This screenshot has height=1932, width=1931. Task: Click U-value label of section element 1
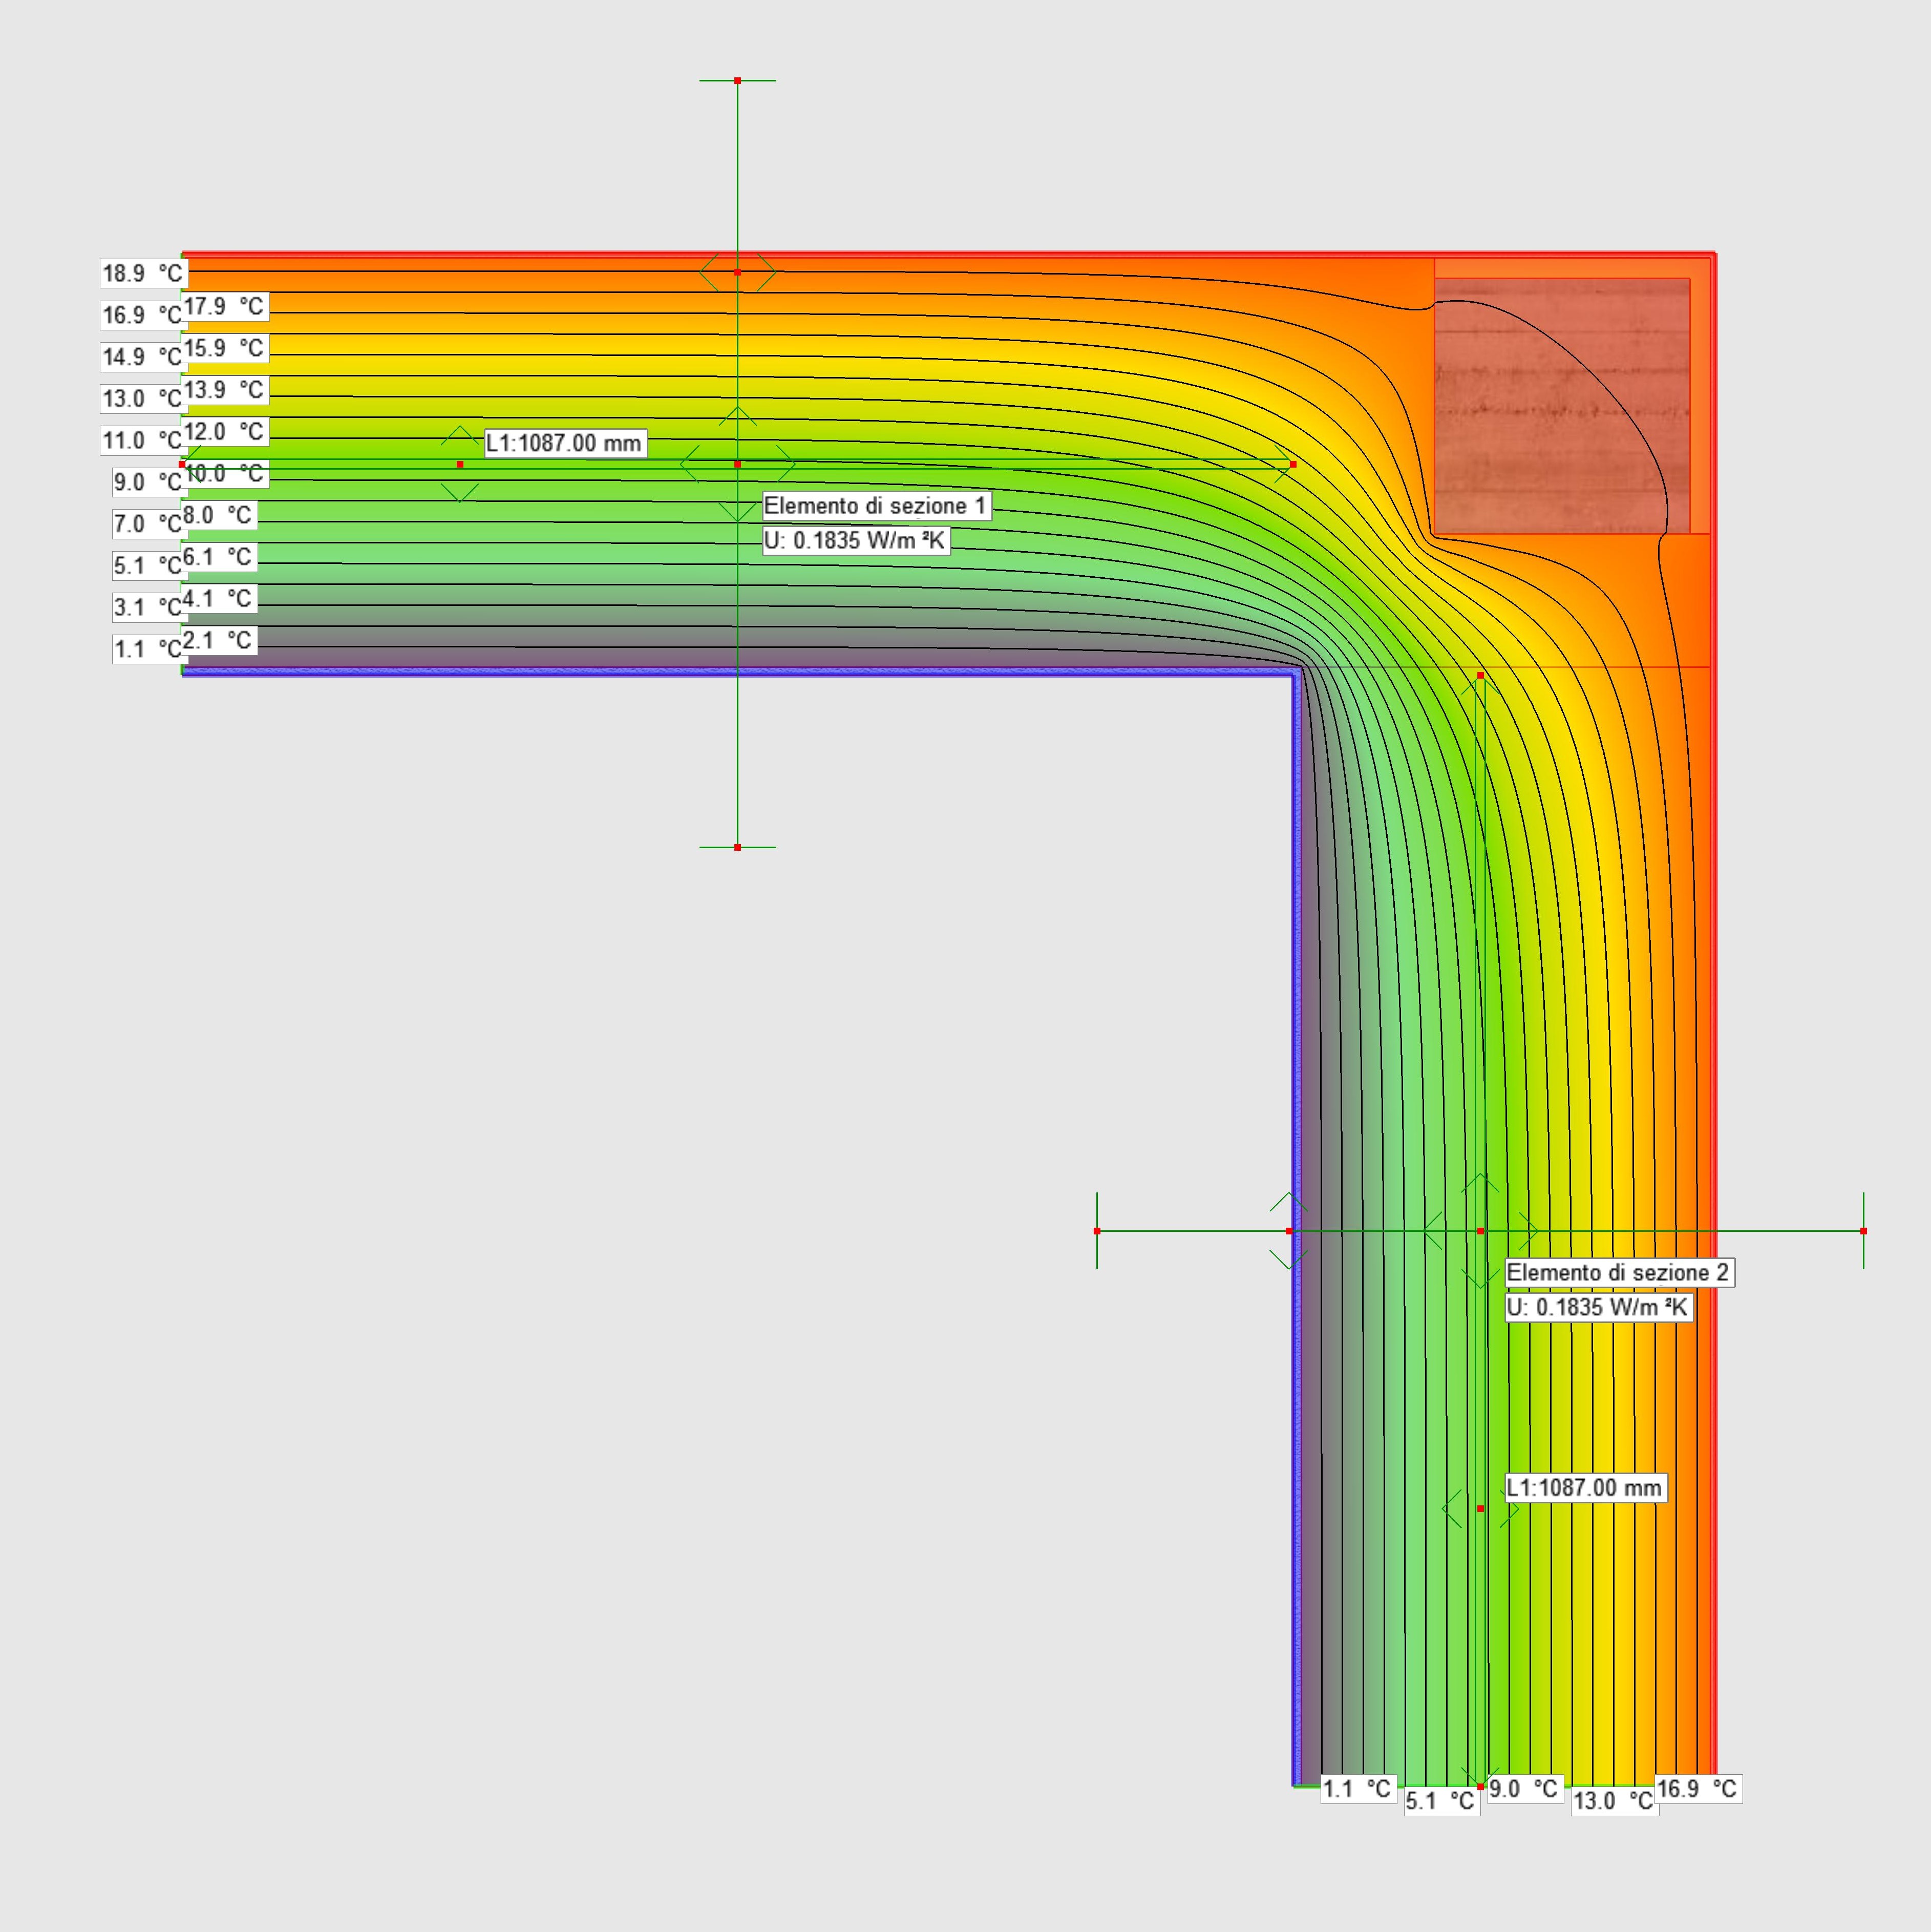855,541
